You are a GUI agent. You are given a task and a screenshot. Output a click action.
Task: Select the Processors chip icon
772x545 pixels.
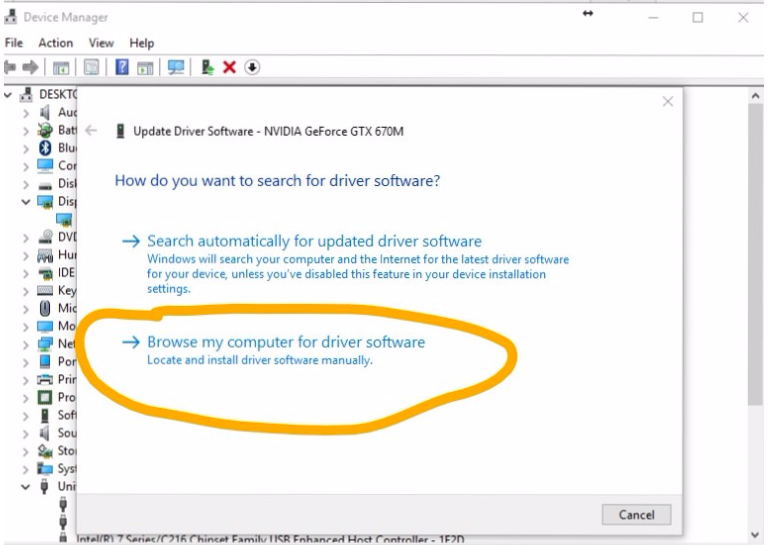(x=45, y=397)
